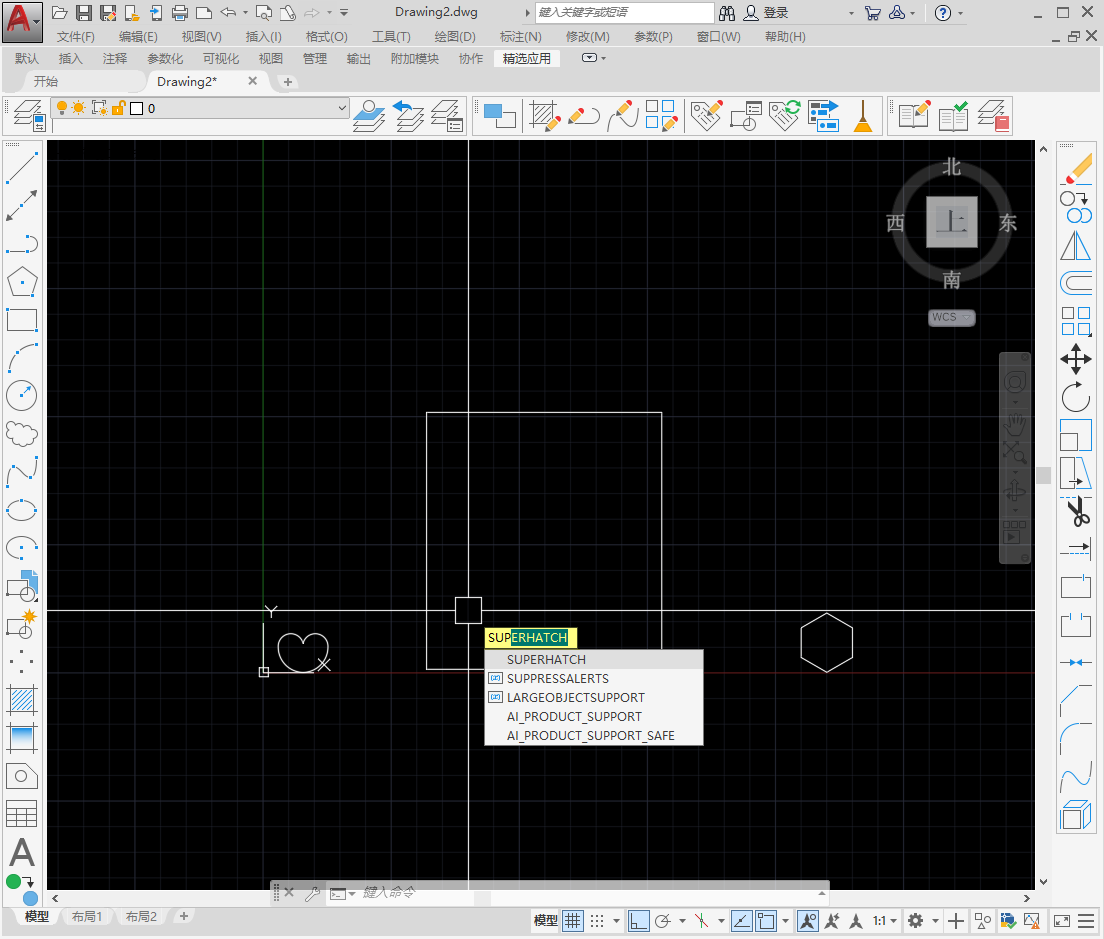Open the 文件(F) menu
Image resolution: width=1104 pixels, height=939 pixels.
(75, 37)
